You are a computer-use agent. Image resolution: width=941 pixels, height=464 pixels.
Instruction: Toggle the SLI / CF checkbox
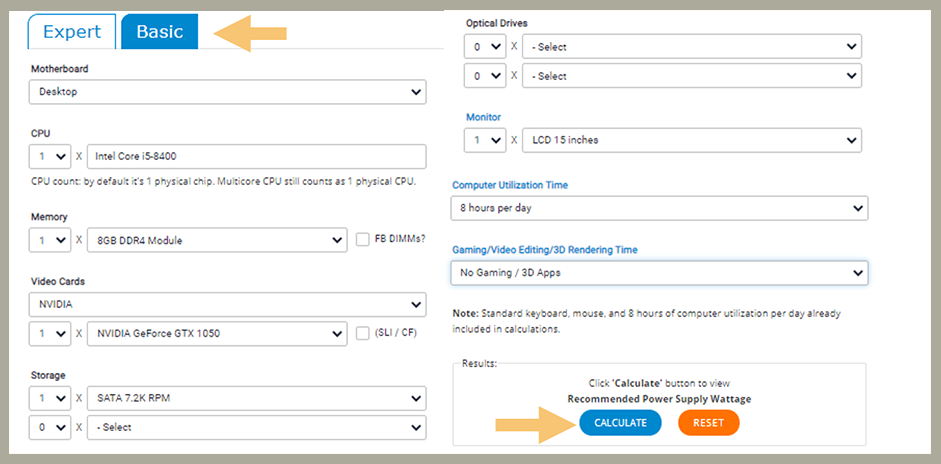(365, 333)
